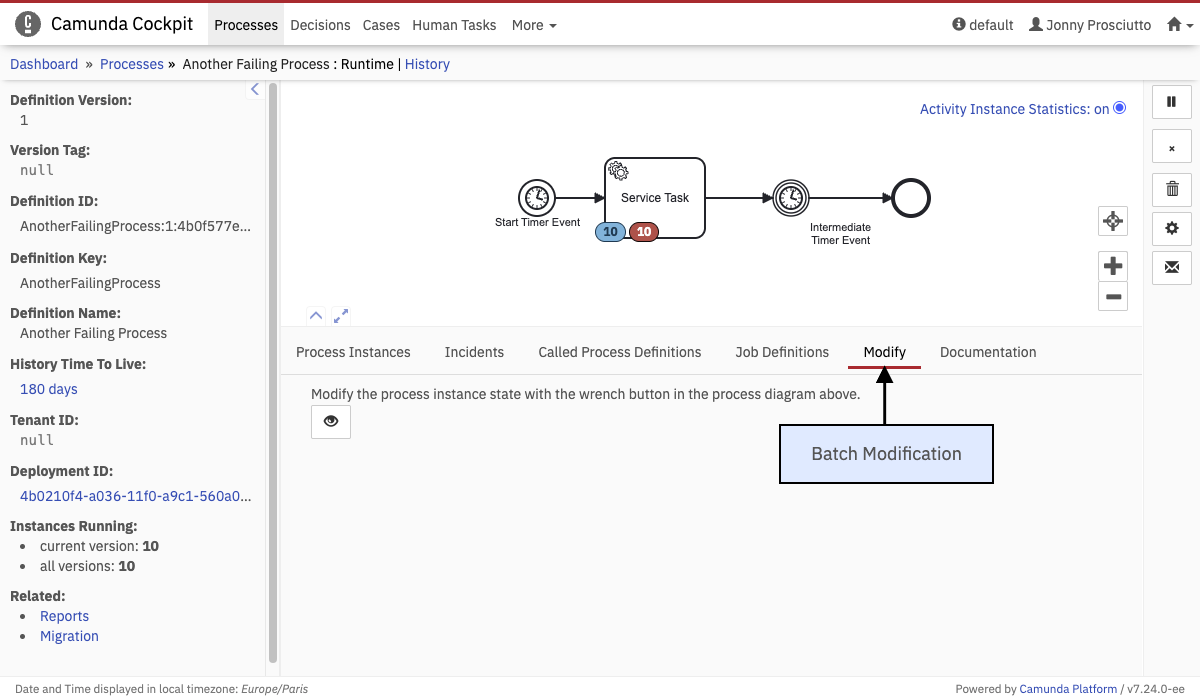Reset the diagram viewport with the crosshair icon

tap(1112, 221)
